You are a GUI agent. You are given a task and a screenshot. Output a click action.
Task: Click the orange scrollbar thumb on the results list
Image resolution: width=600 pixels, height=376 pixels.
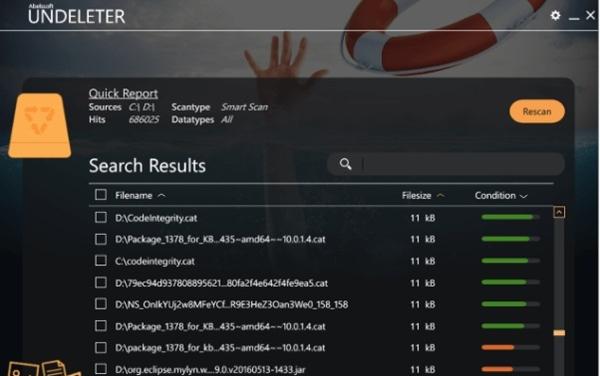coord(559,333)
